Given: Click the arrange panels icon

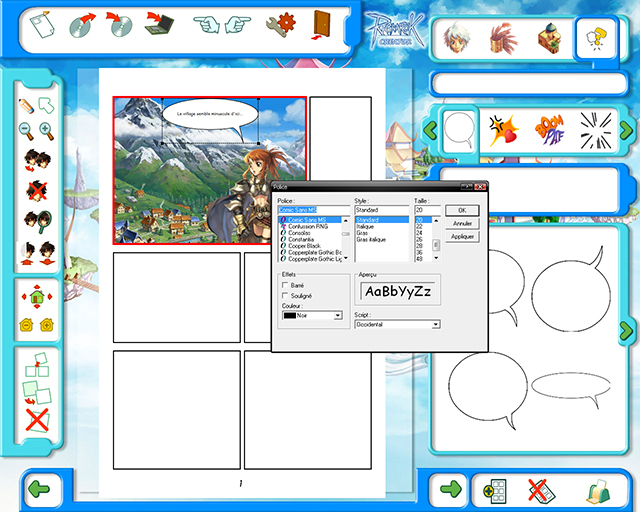Looking at the screenshot, I should (37, 365).
